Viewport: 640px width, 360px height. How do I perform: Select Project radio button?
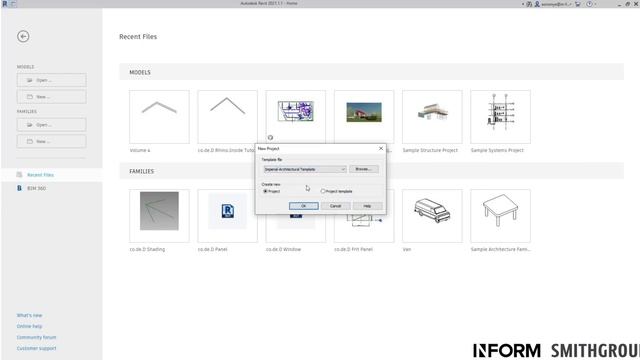point(265,191)
